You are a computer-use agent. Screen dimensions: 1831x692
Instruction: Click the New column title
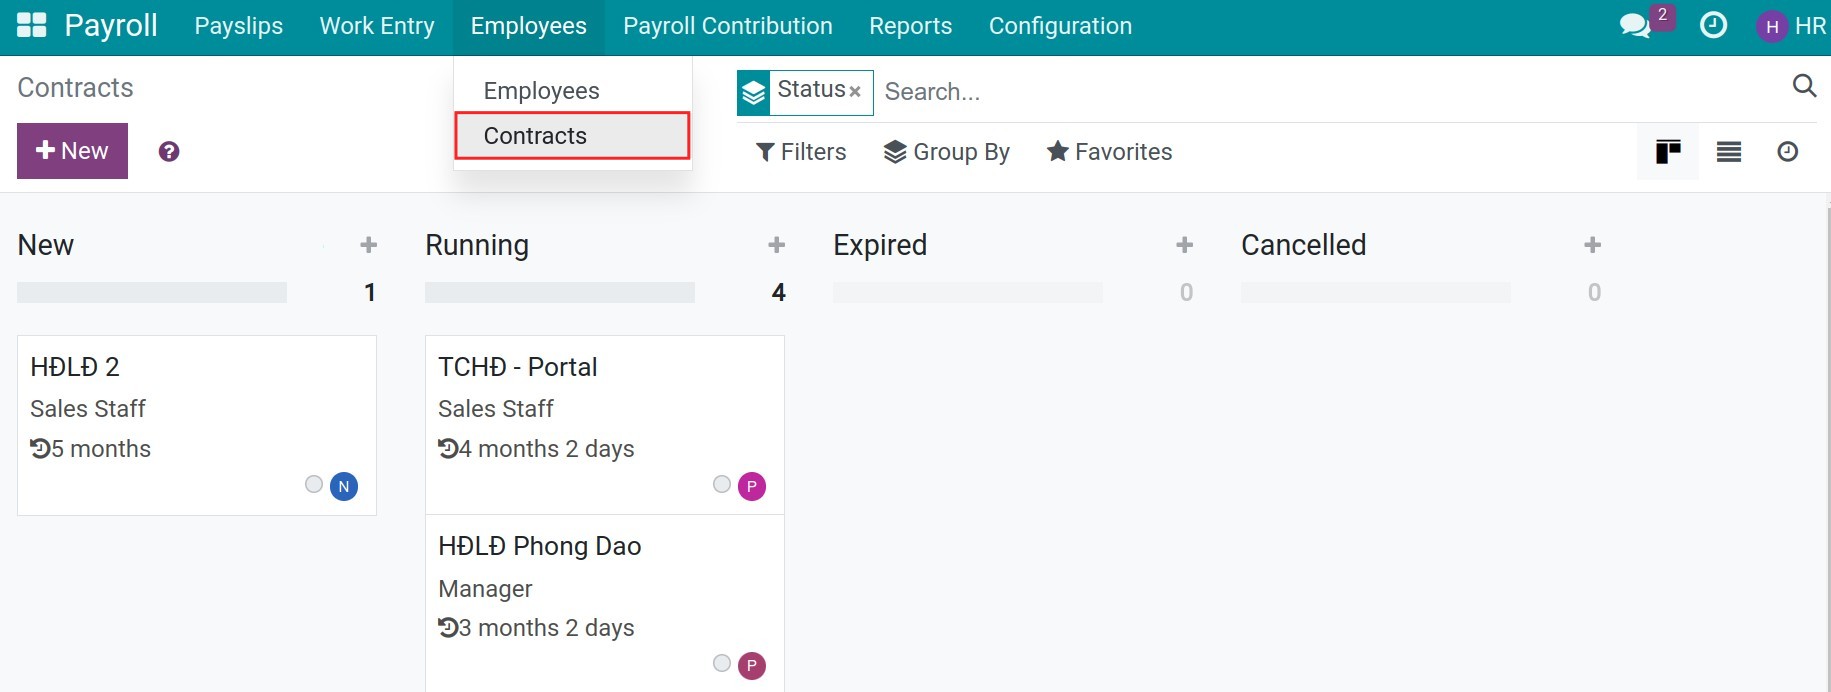coord(46,245)
